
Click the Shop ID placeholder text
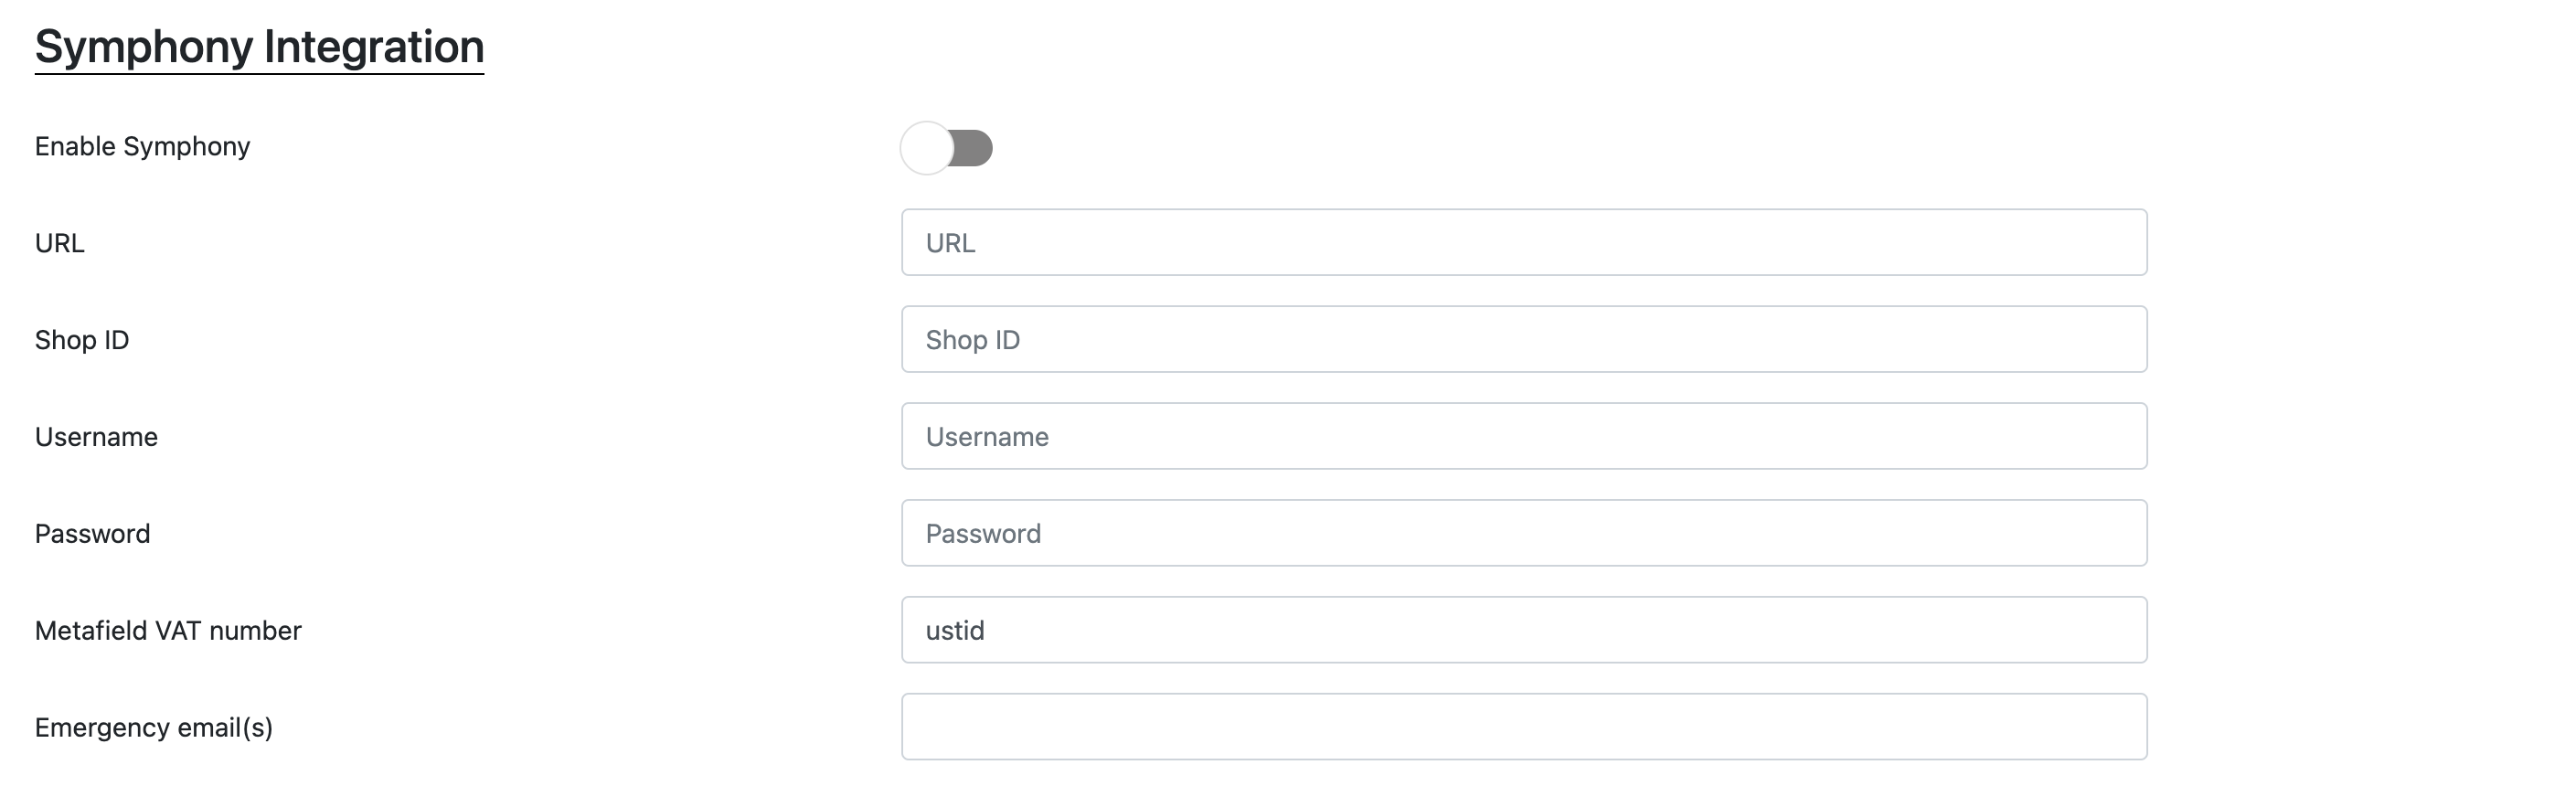972,340
